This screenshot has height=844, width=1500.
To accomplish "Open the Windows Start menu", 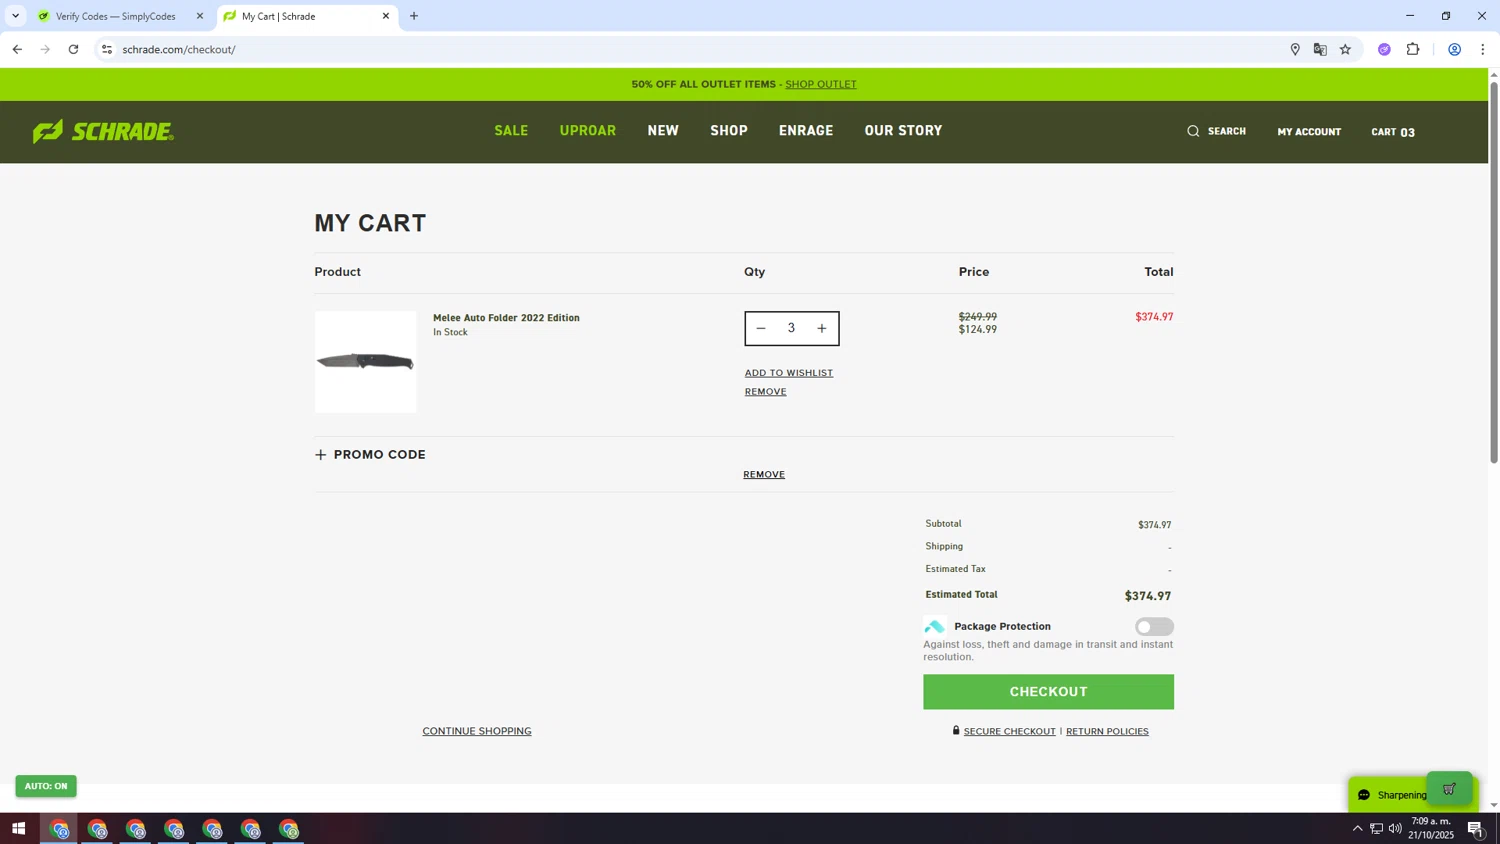I will tap(18, 829).
